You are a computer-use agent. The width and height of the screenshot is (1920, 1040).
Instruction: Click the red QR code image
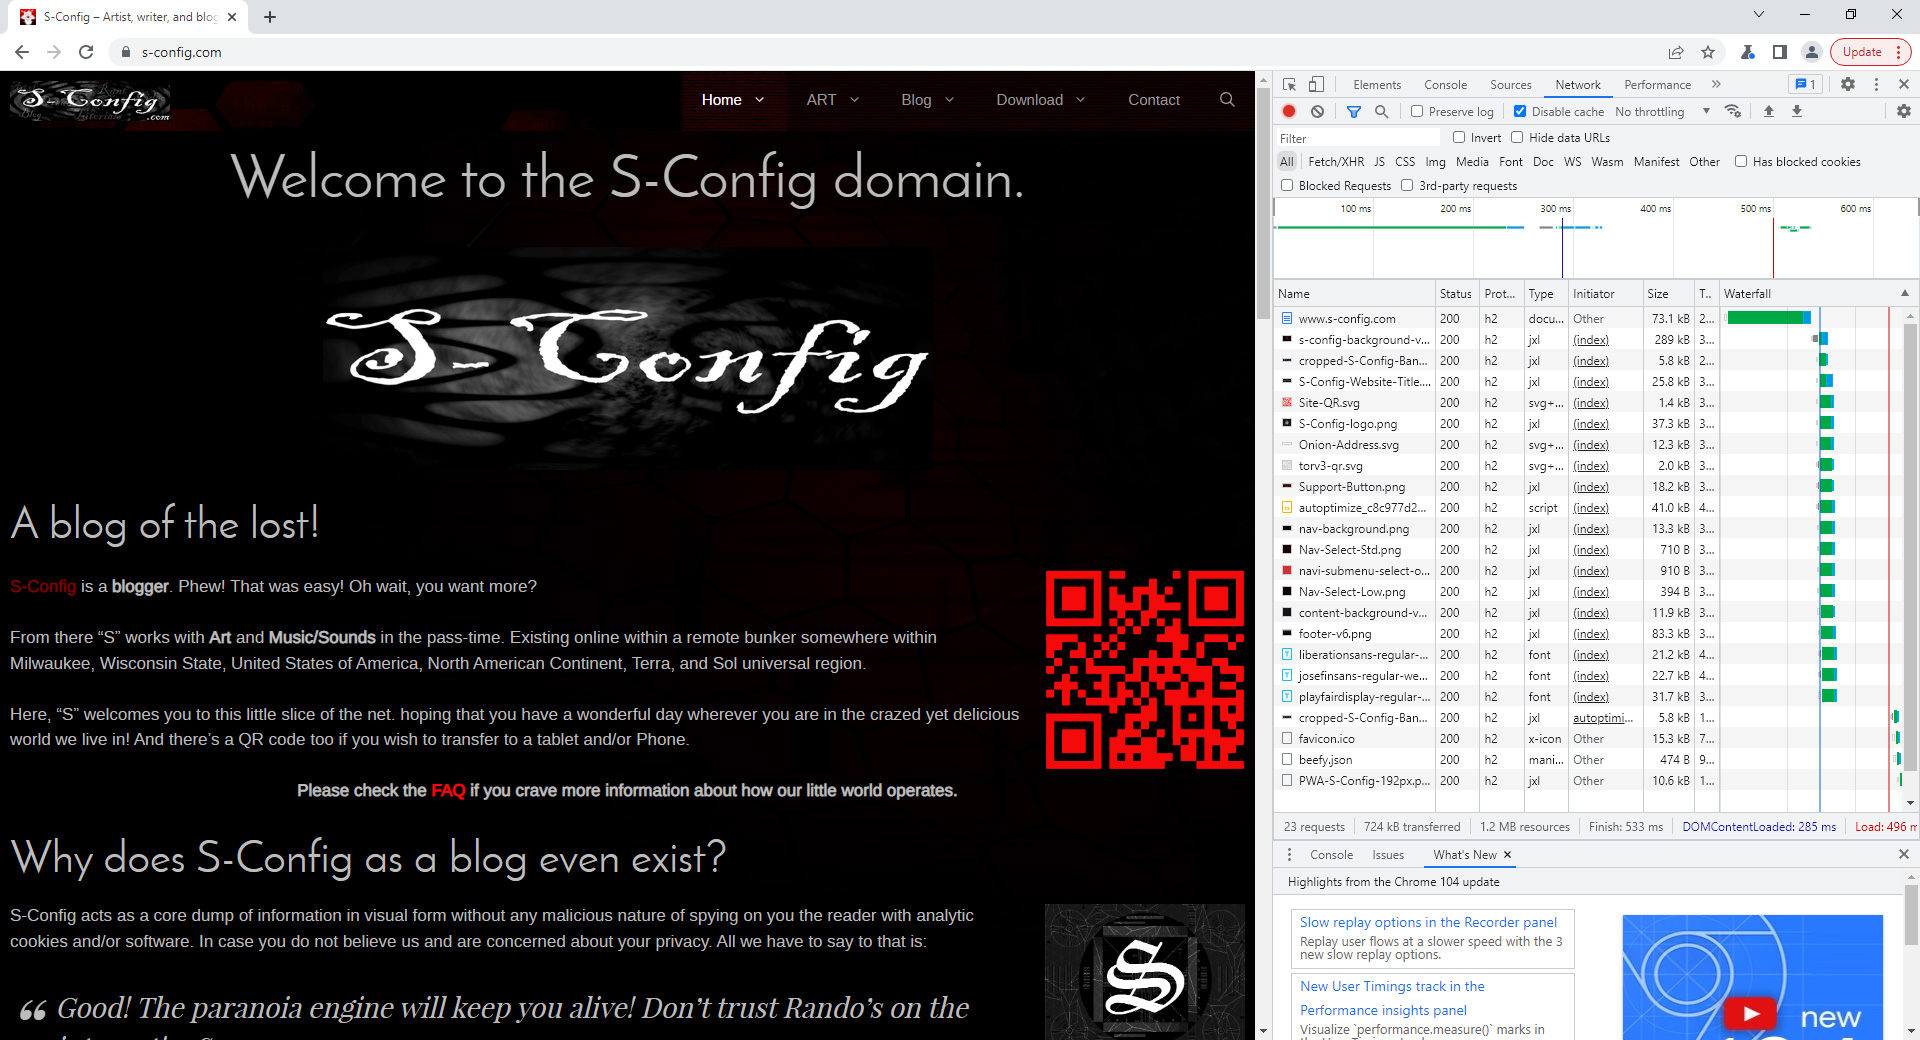pos(1145,670)
